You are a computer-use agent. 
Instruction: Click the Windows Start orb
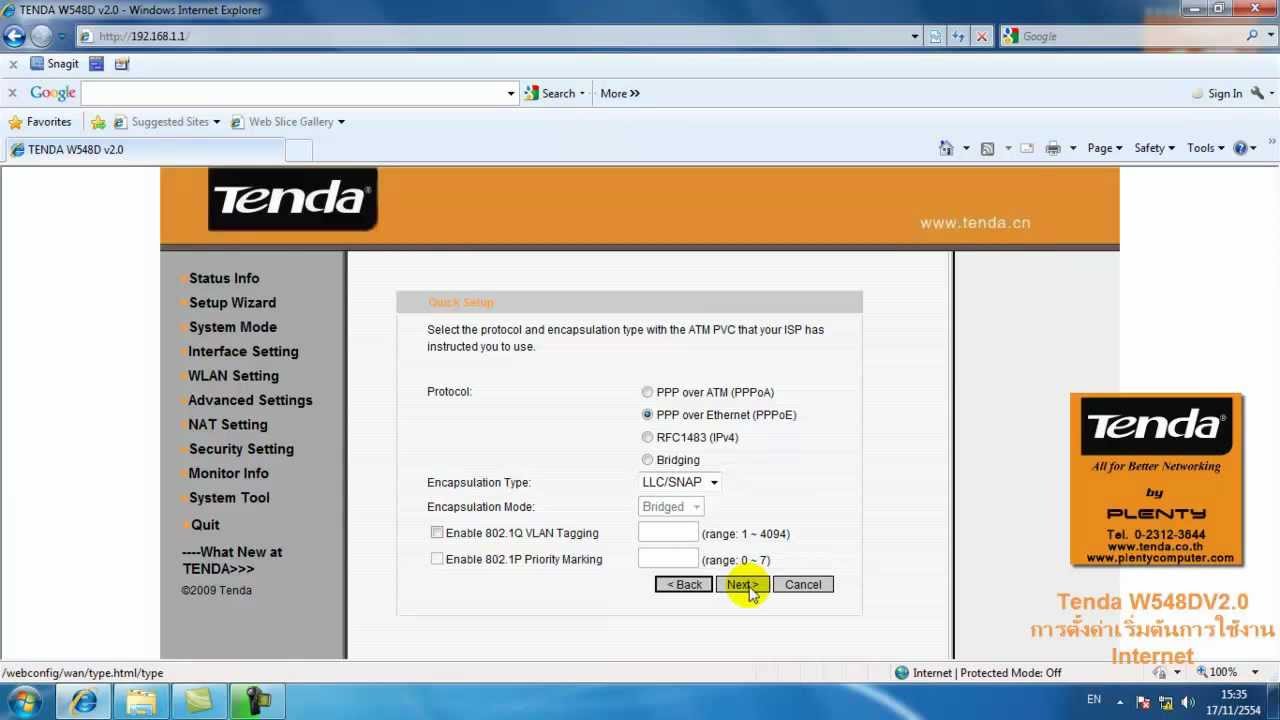(x=24, y=700)
